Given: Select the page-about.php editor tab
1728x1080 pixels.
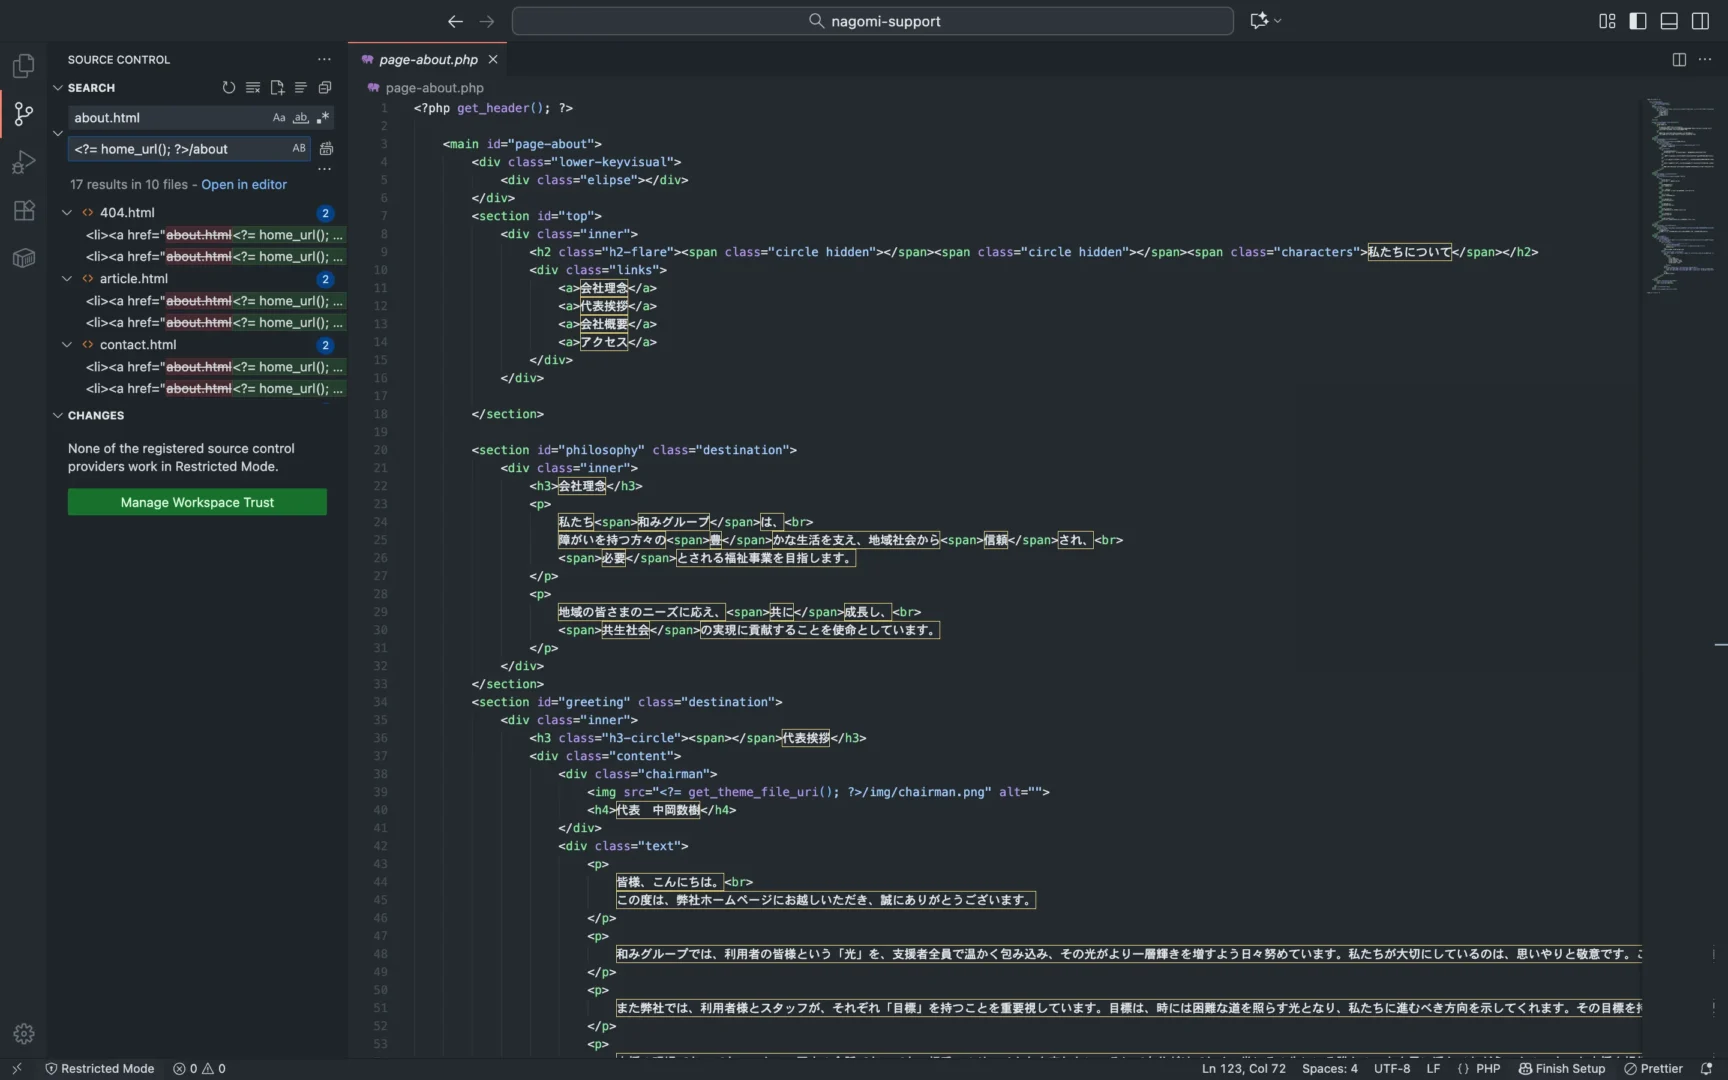Looking at the screenshot, I should pyautogui.click(x=428, y=60).
